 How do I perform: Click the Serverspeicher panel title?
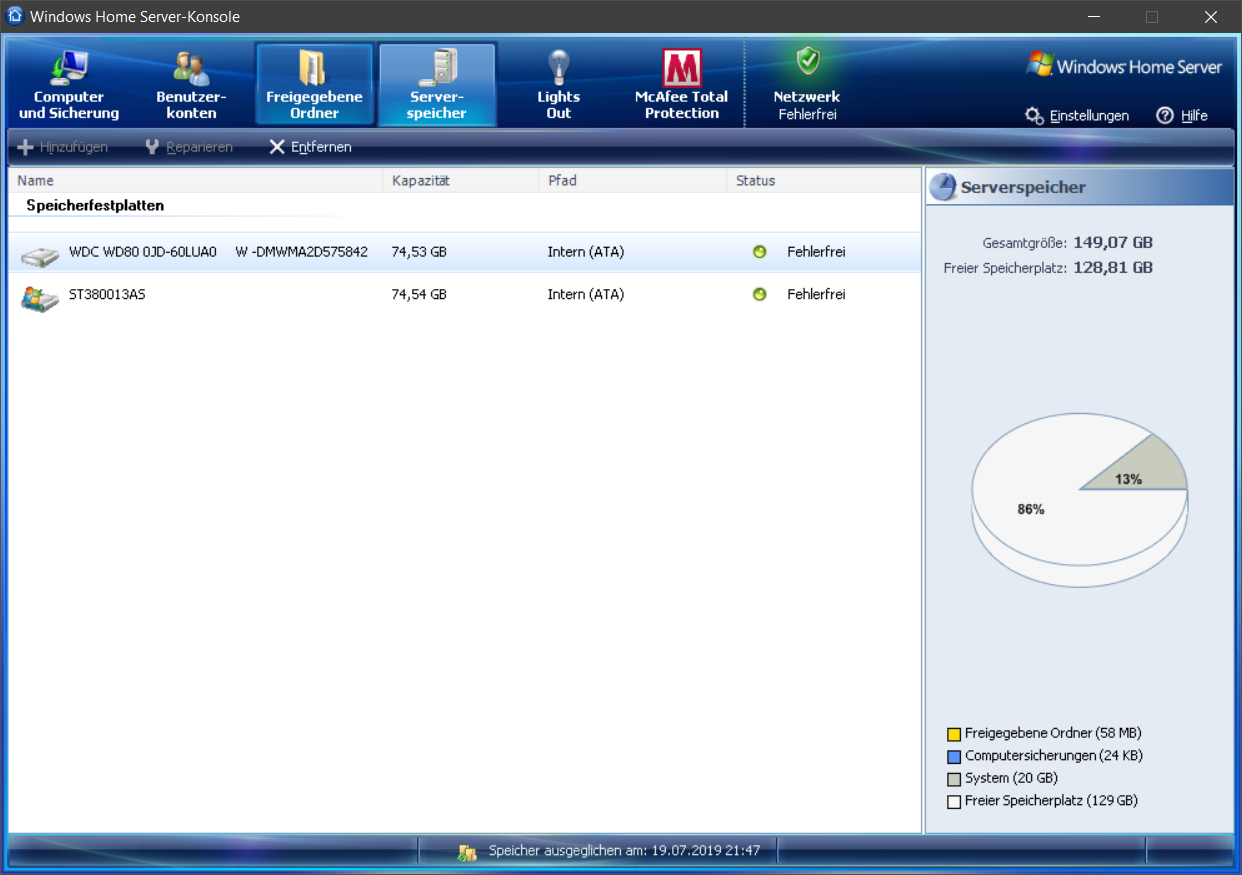pyautogui.click(x=1023, y=187)
